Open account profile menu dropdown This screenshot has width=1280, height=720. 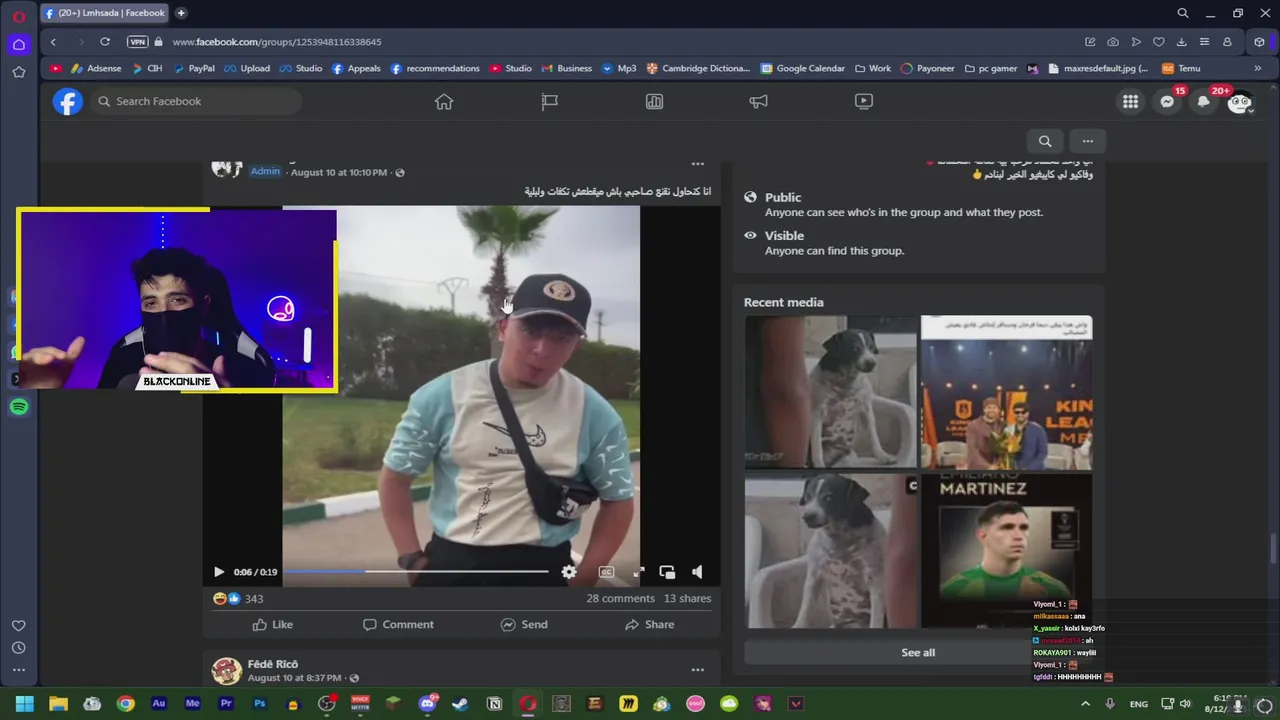pos(1240,101)
